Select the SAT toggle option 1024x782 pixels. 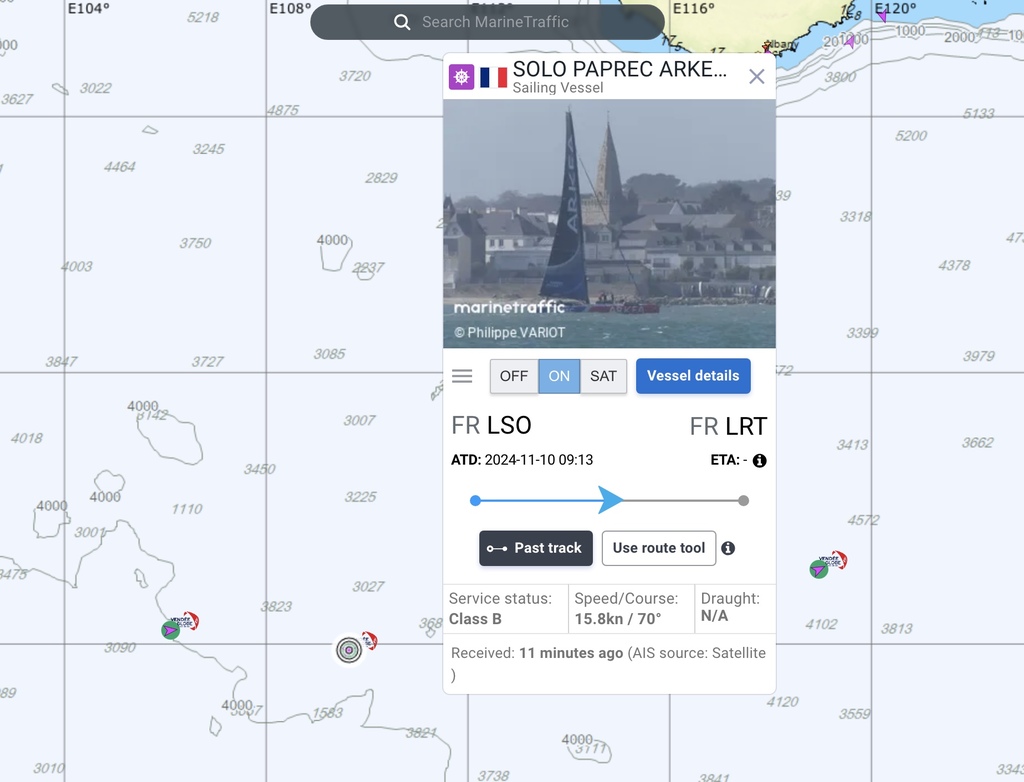click(603, 376)
